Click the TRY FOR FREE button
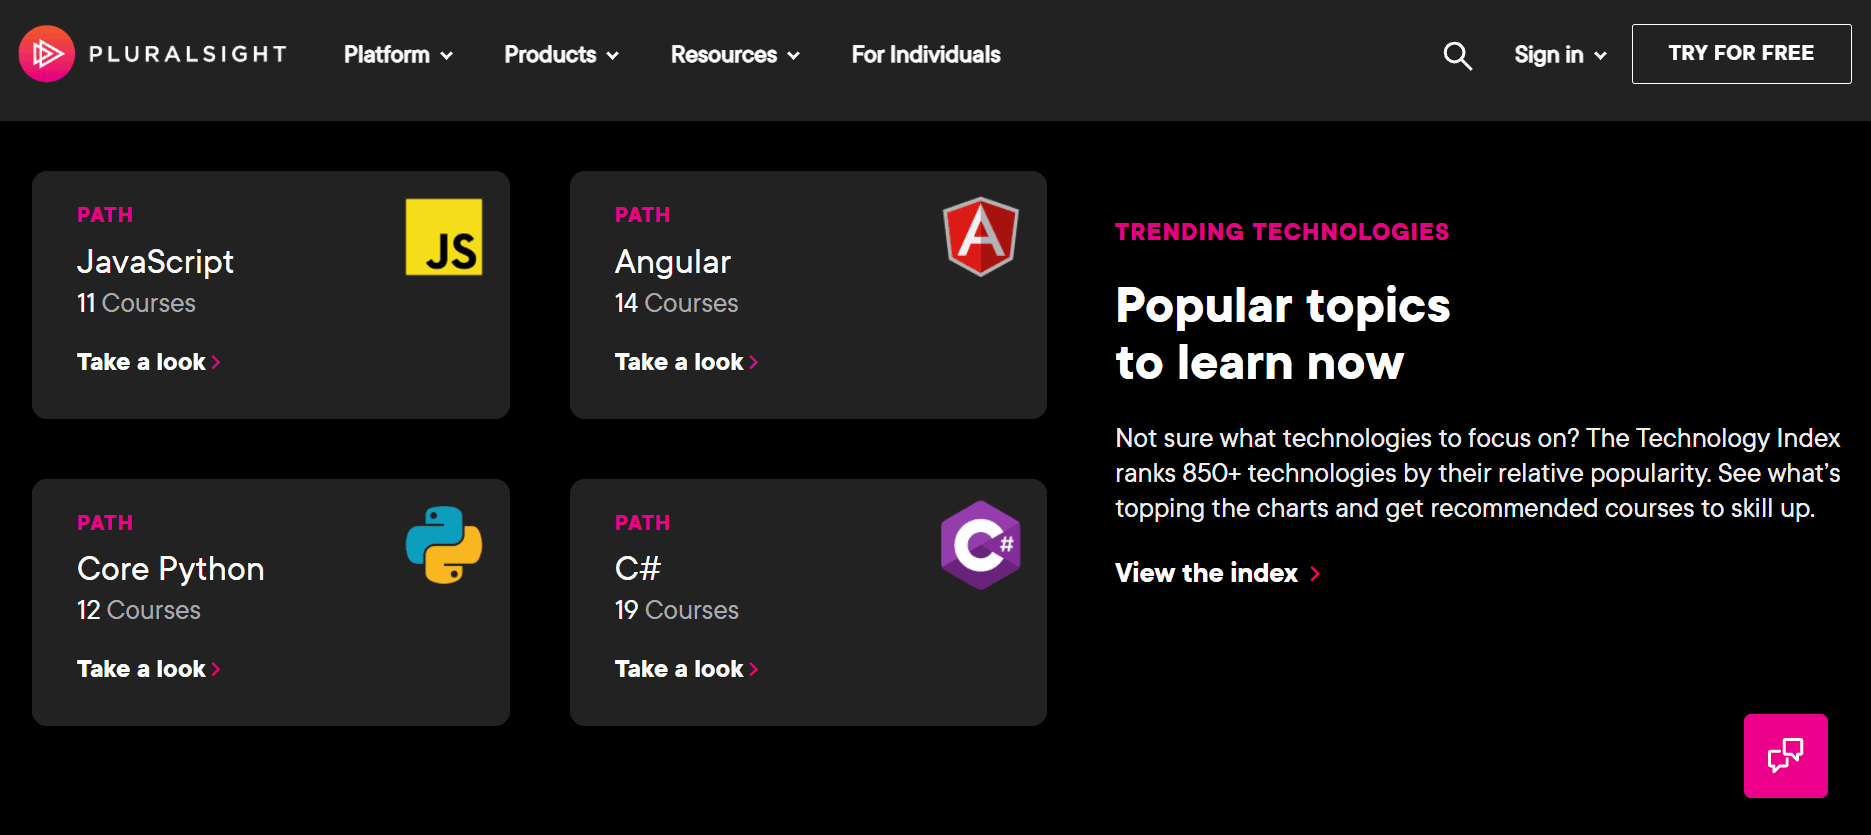 point(1741,54)
